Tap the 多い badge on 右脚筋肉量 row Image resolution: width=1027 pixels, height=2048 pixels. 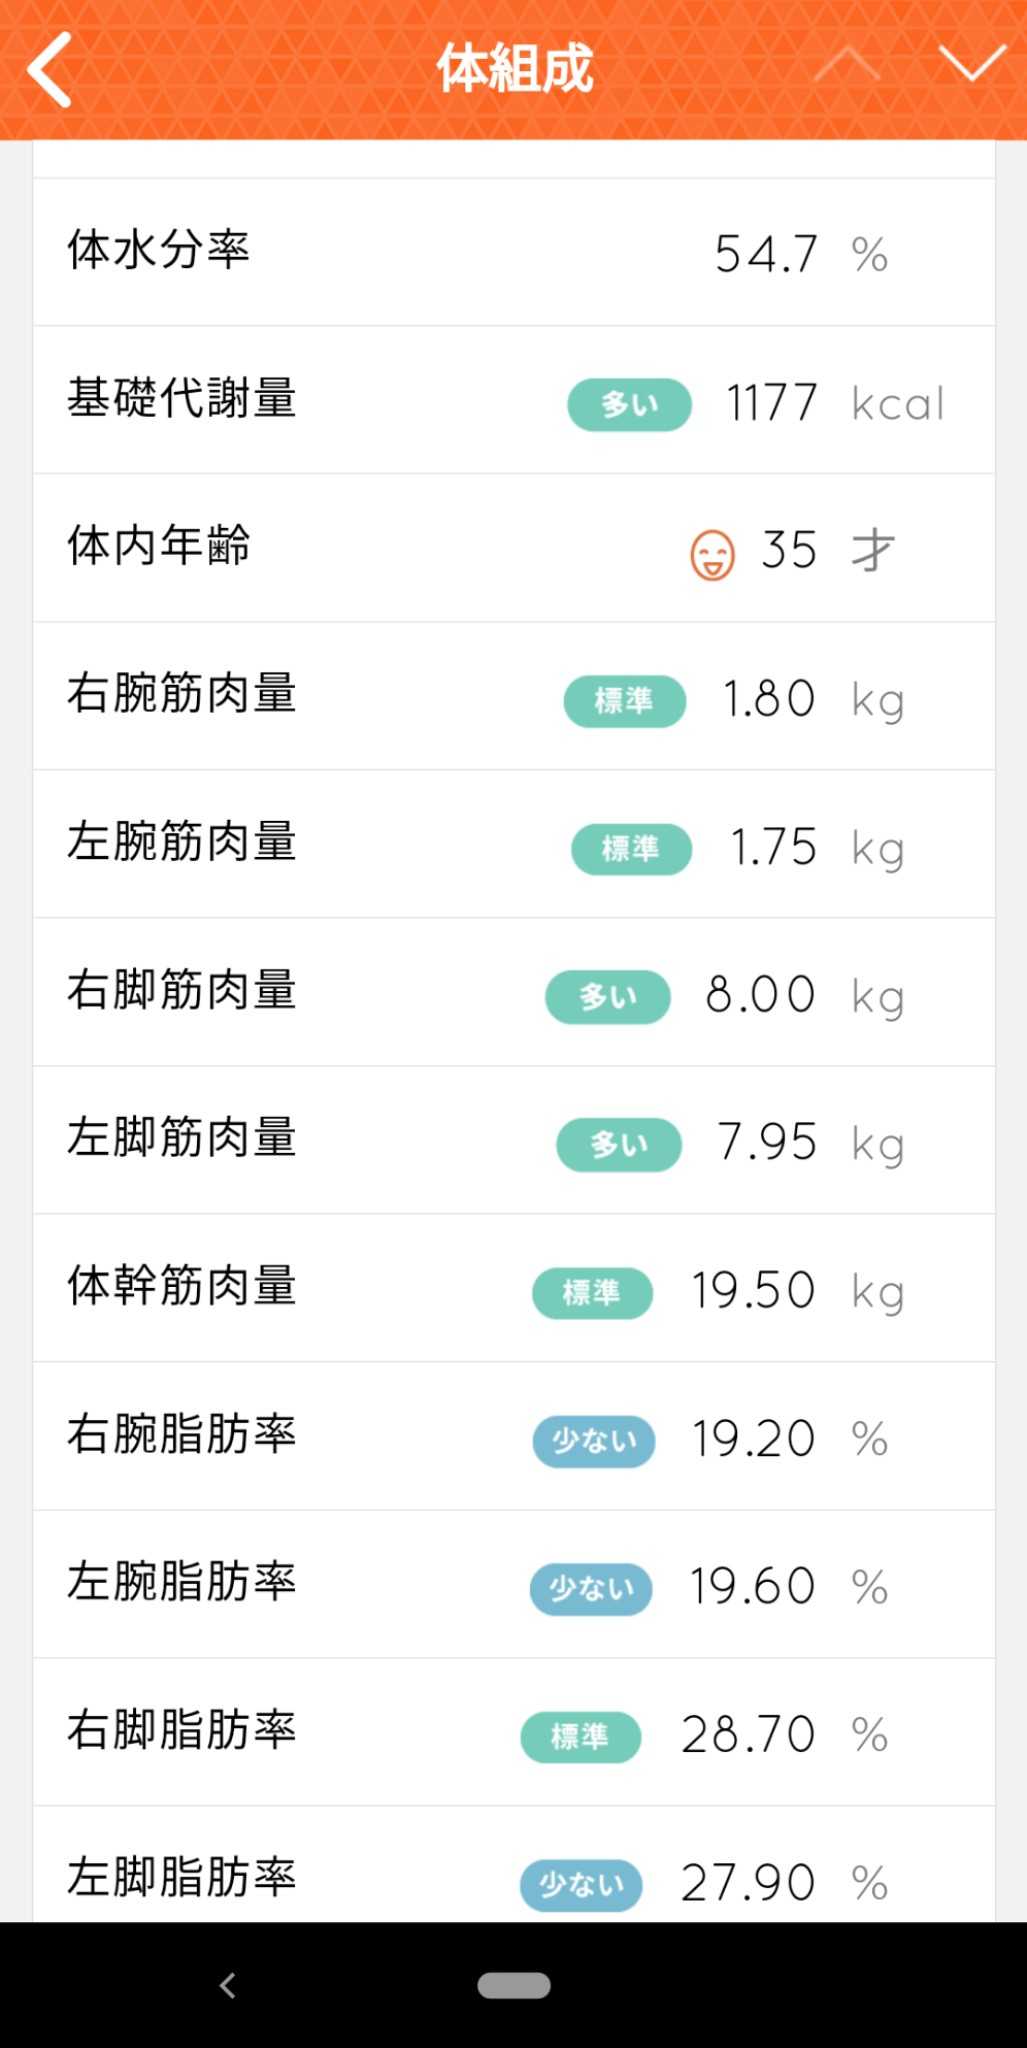[607, 996]
